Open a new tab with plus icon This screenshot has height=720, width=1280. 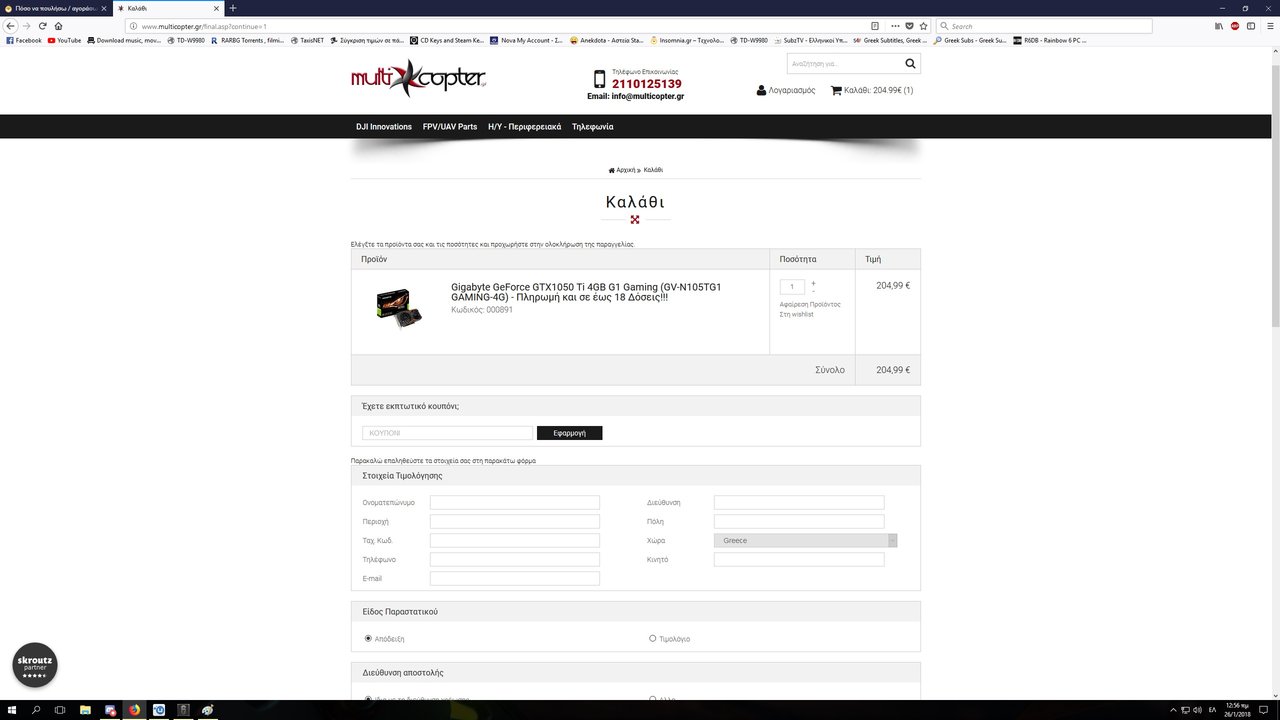233,8
